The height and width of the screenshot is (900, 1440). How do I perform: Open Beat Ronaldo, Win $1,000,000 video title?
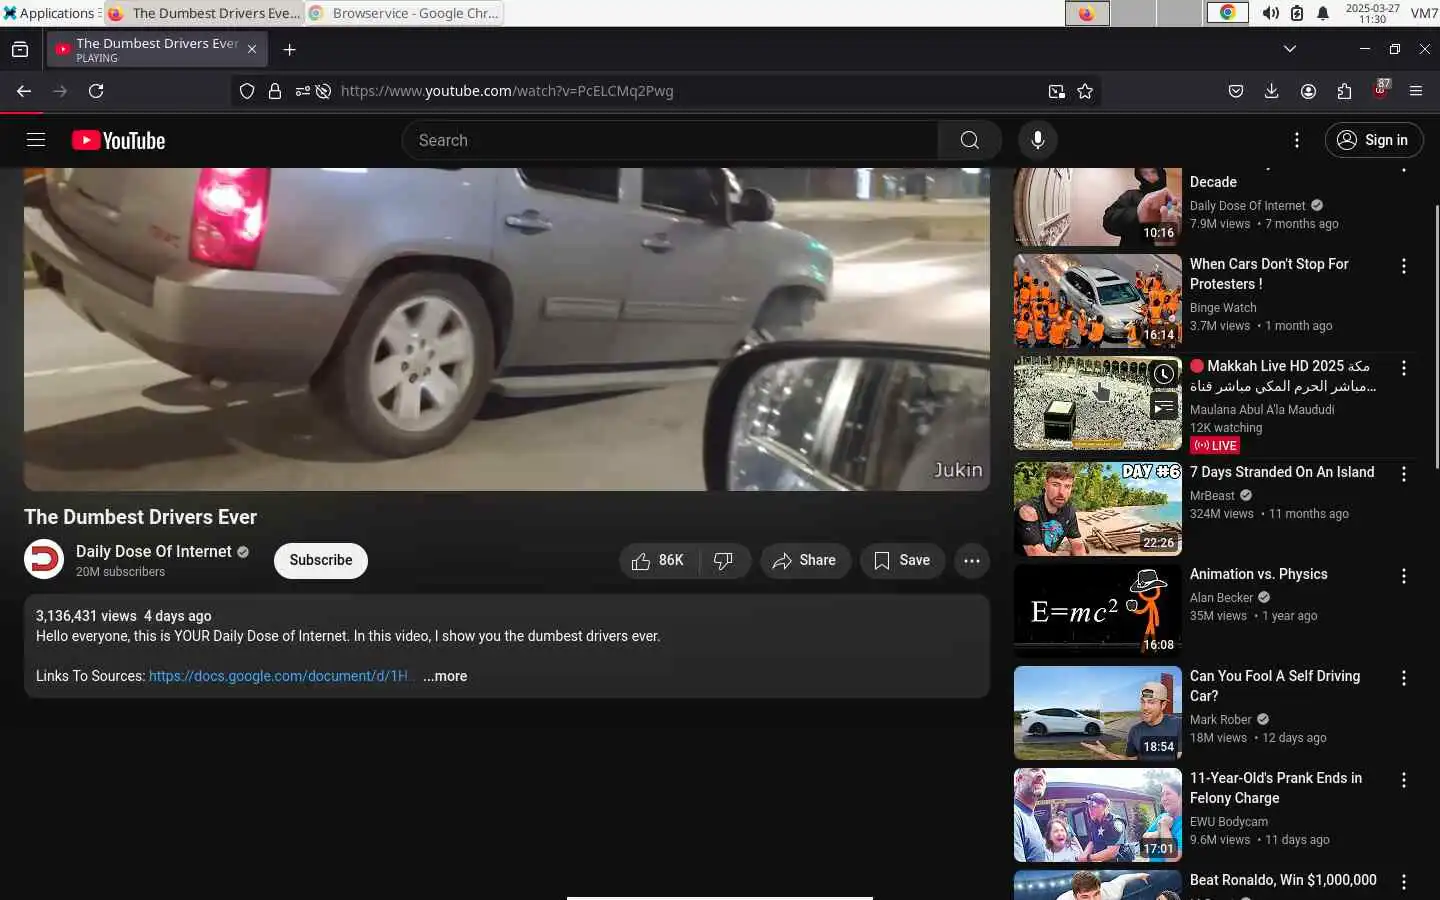coord(1283,880)
